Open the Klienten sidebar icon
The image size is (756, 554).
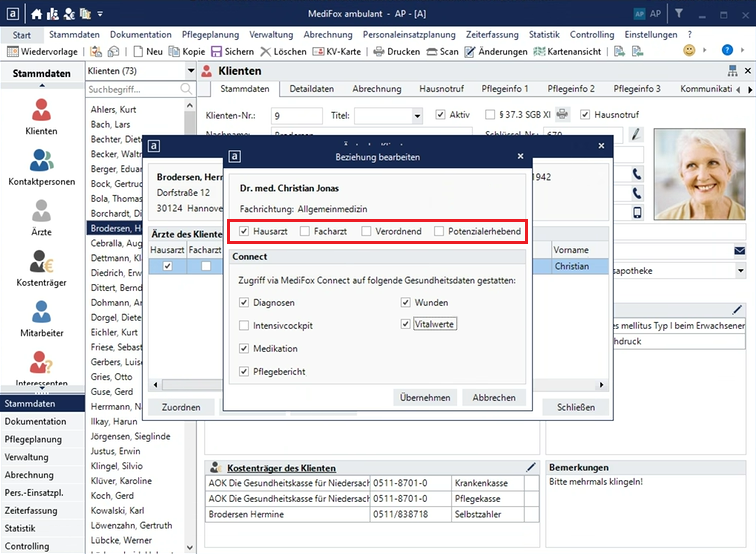(x=40, y=115)
